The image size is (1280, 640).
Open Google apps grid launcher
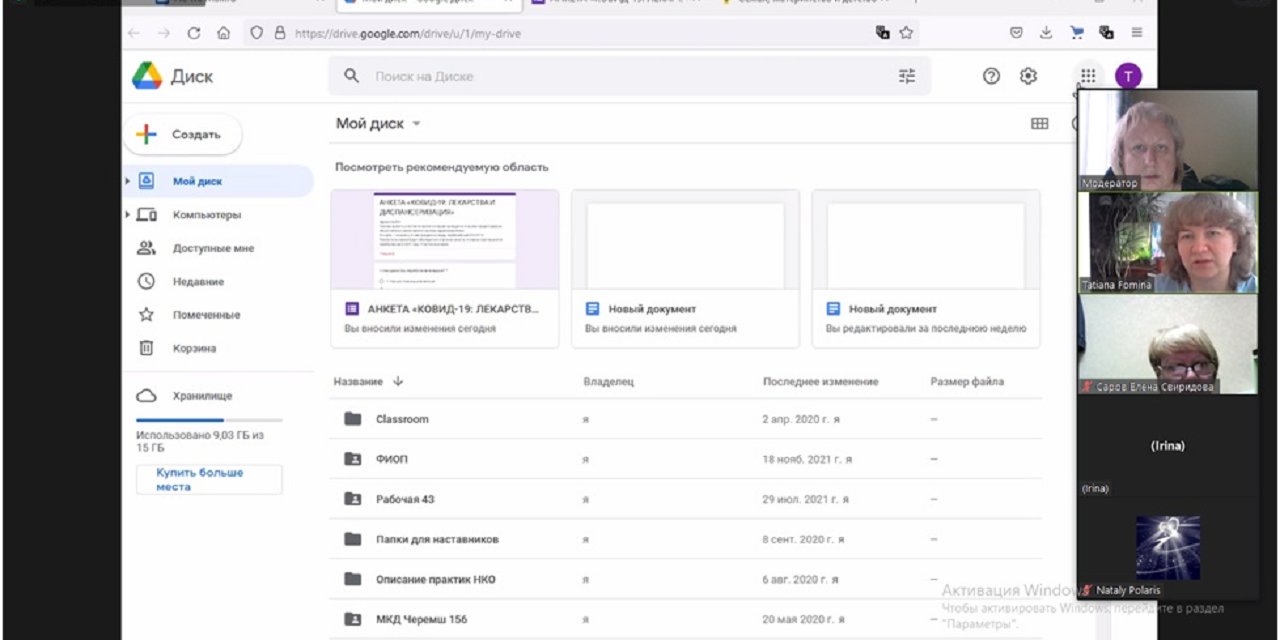(1087, 76)
